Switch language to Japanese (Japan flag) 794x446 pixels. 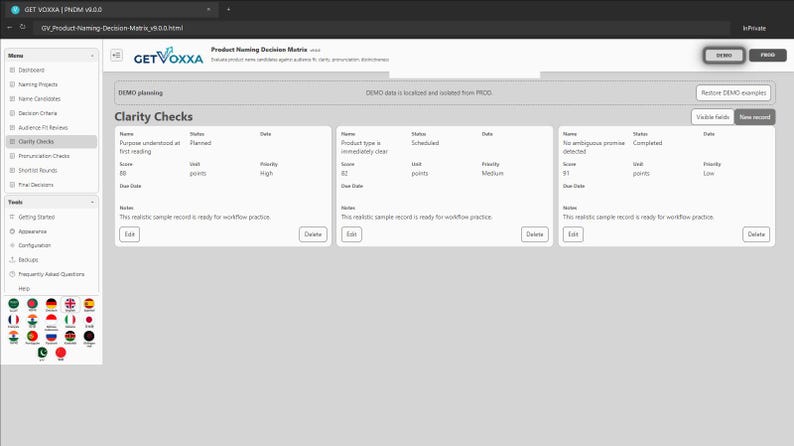89,320
